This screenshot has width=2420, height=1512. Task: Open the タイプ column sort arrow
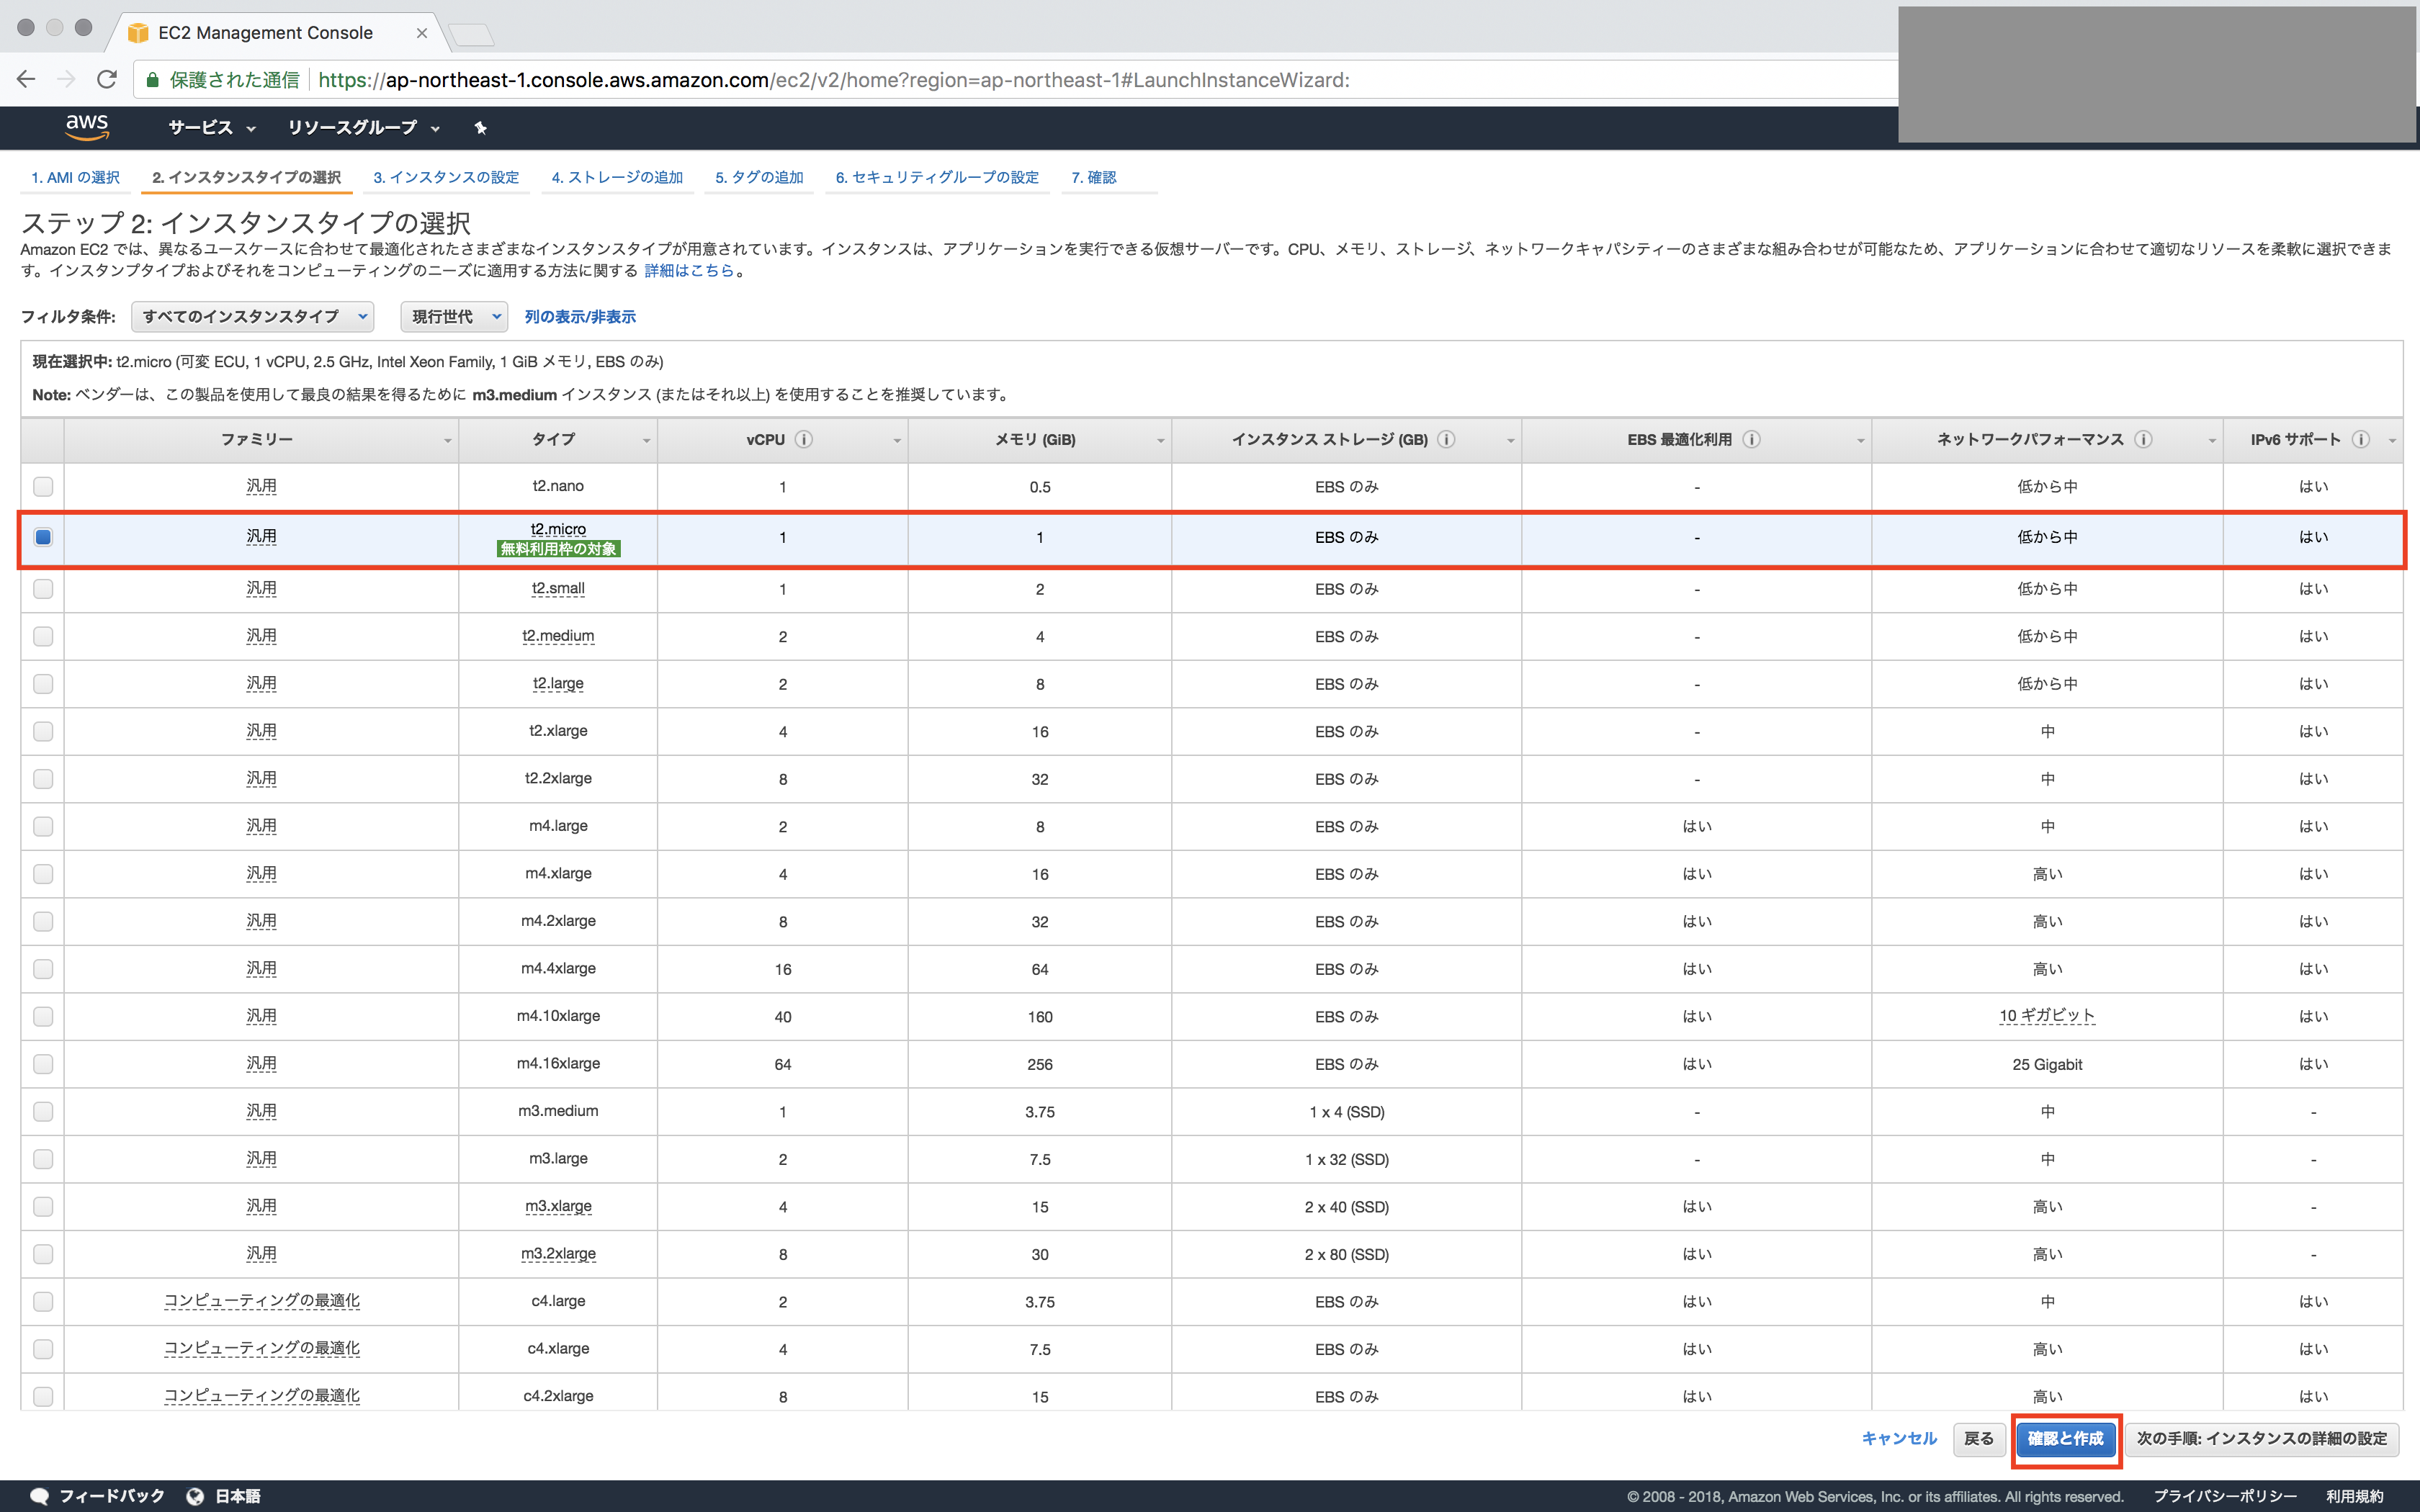(x=646, y=441)
